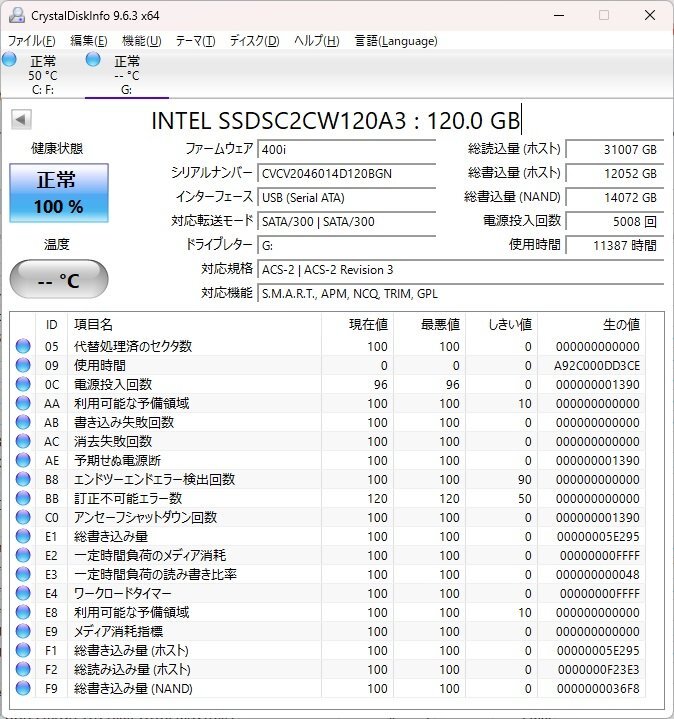This screenshot has width=674, height=719.
Task: Click blue status icon for row AA
Action: 23,404
